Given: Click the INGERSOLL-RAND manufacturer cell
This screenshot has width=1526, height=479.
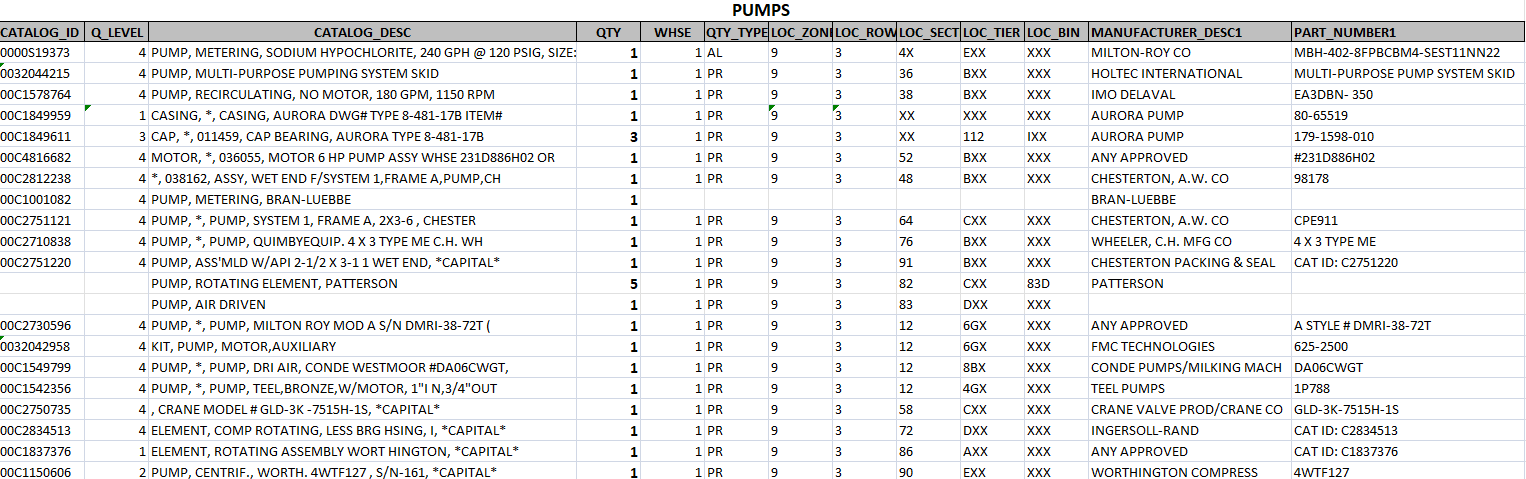Looking at the screenshot, I should click(x=1142, y=430).
